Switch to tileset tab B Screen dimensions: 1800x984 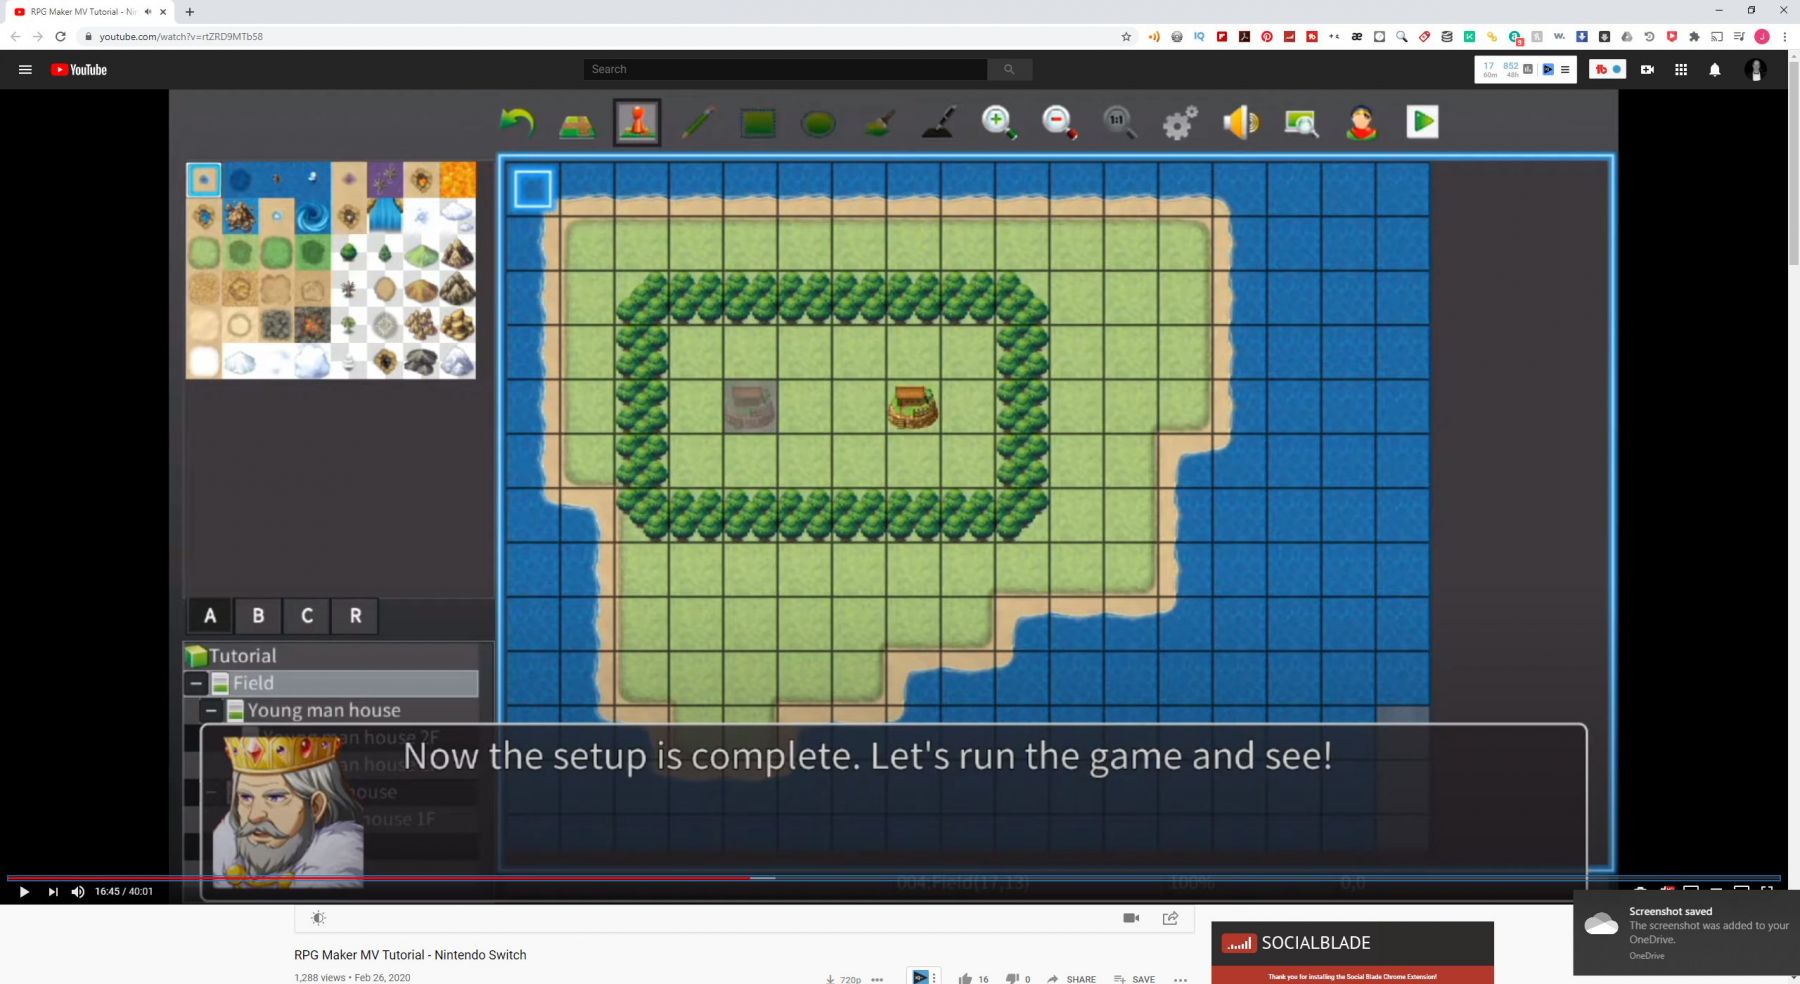[258, 616]
